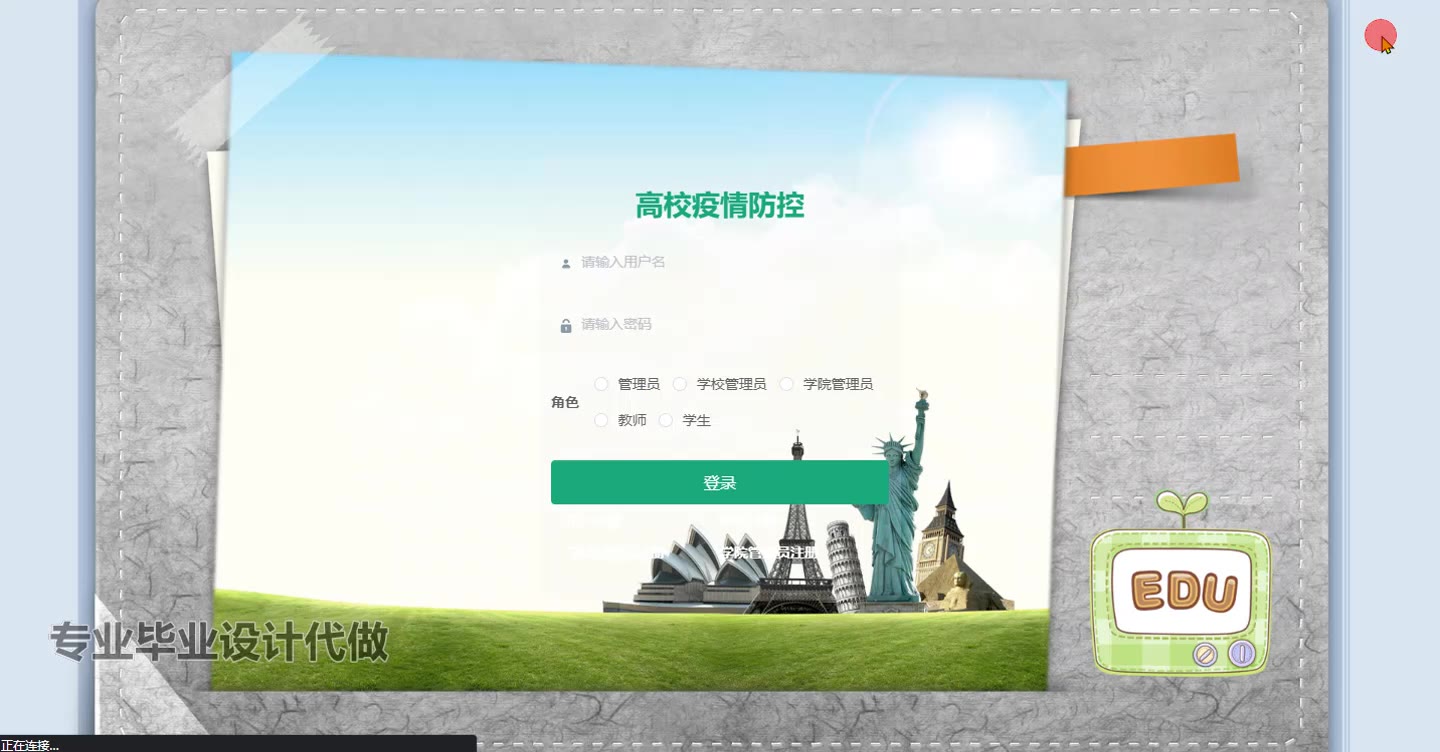
Task: Select the 教师 role radio button
Action: 601,420
